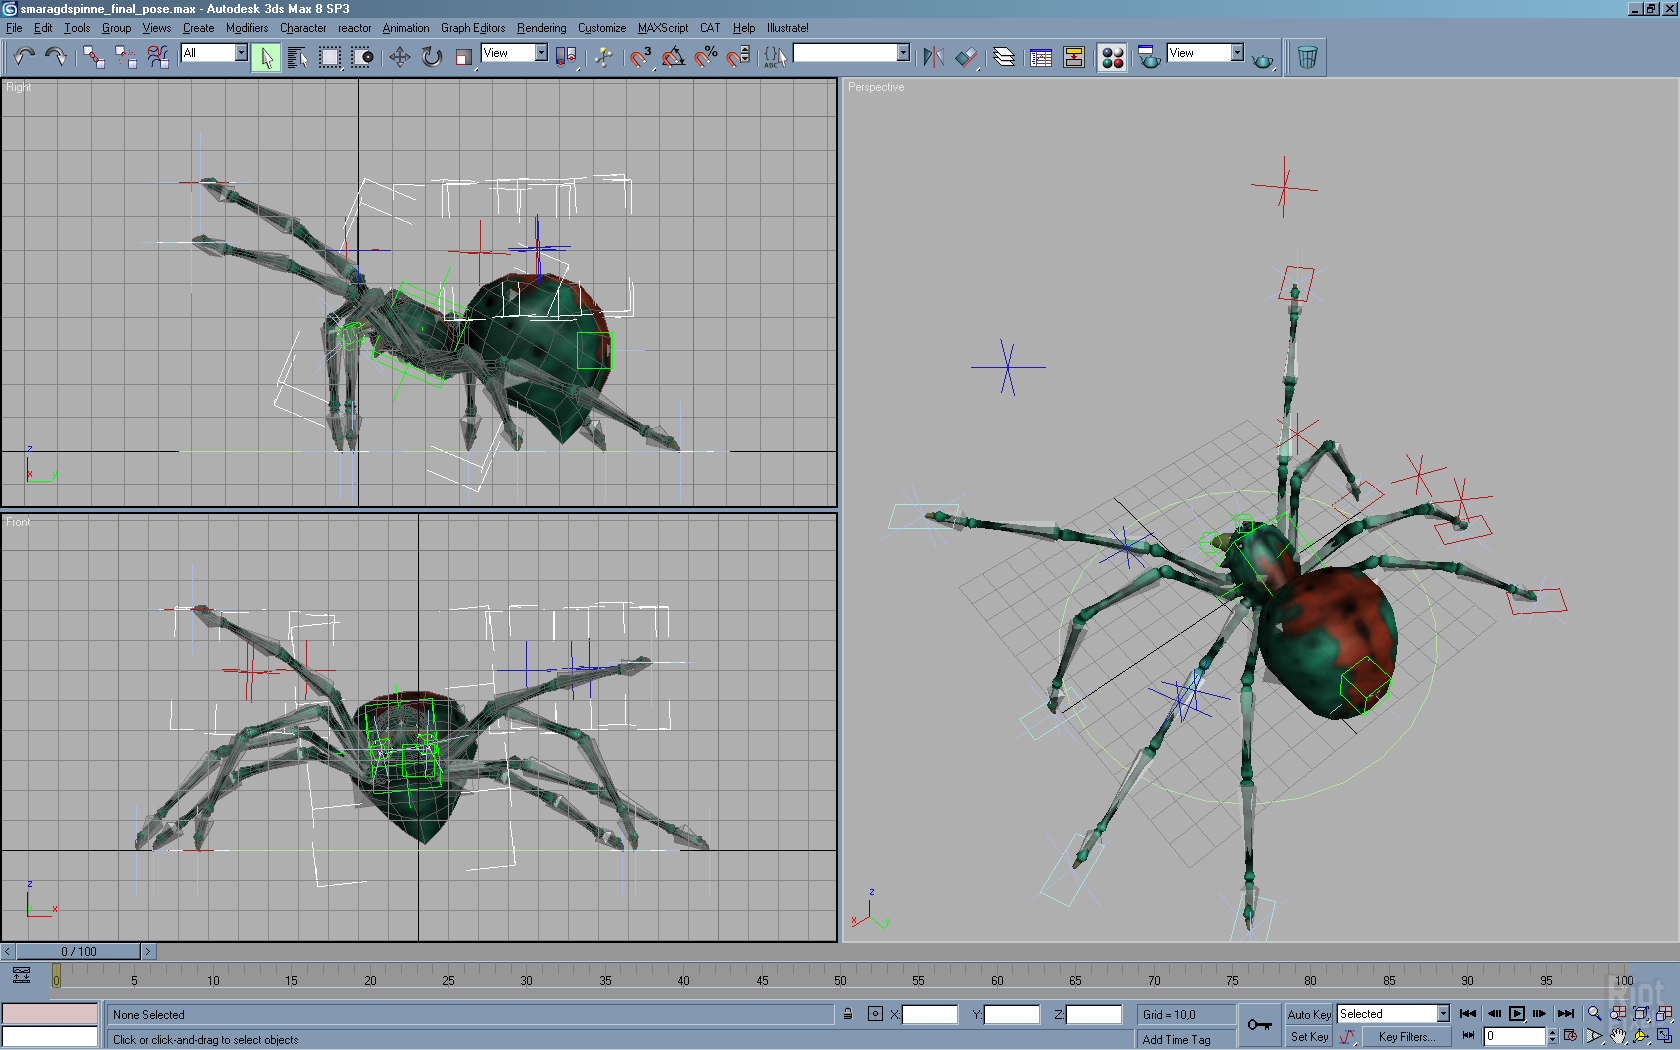Click the Play Animation button
This screenshot has width=1680, height=1050.
pos(1516,1014)
